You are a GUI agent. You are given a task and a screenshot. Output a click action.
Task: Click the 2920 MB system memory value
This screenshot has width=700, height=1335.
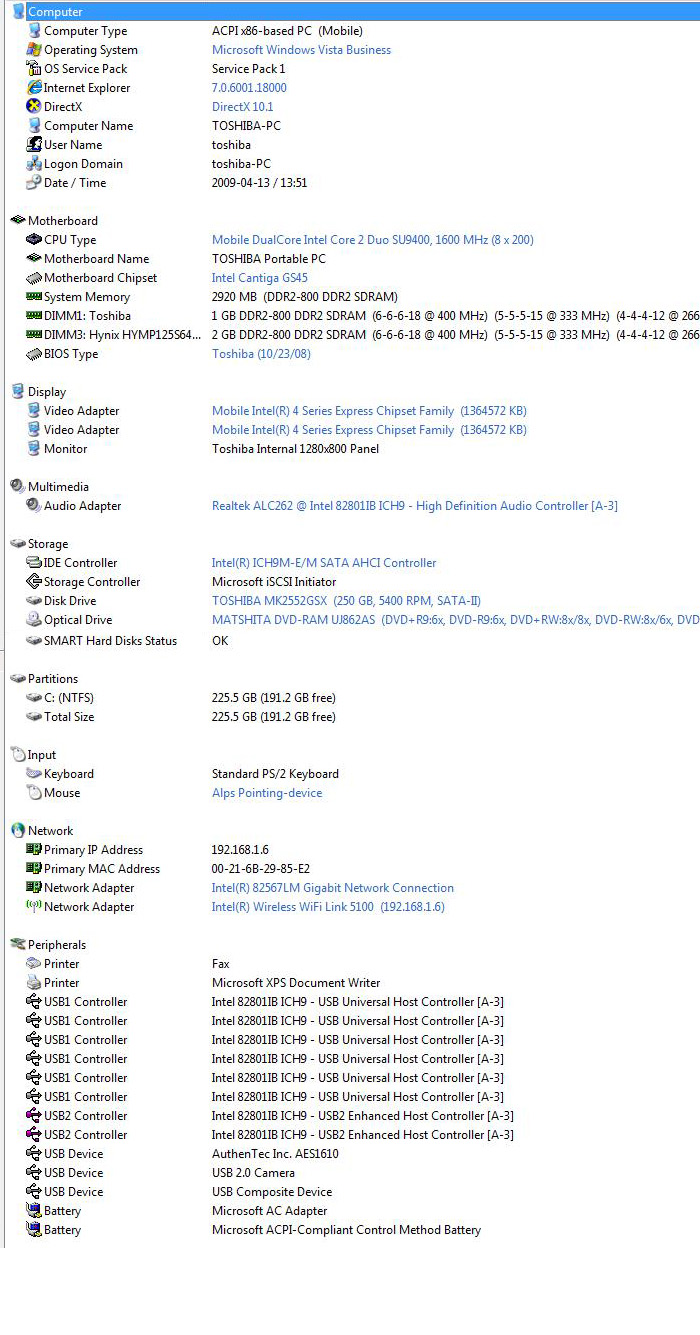click(305, 297)
